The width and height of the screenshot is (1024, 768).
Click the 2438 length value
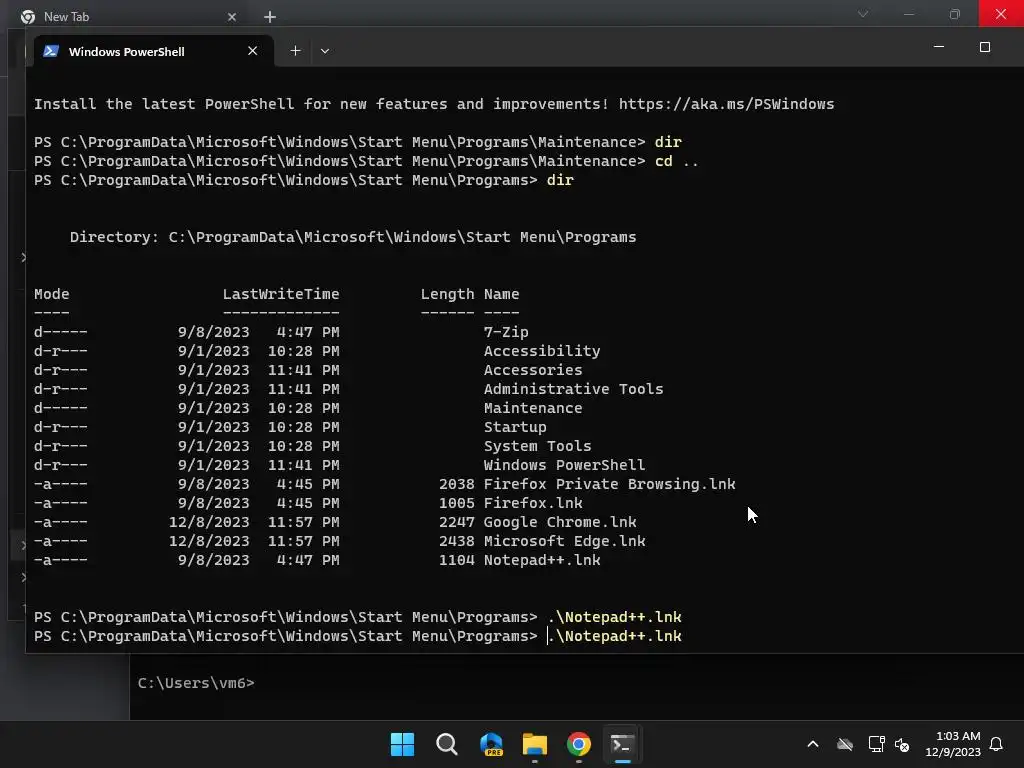[x=456, y=541]
